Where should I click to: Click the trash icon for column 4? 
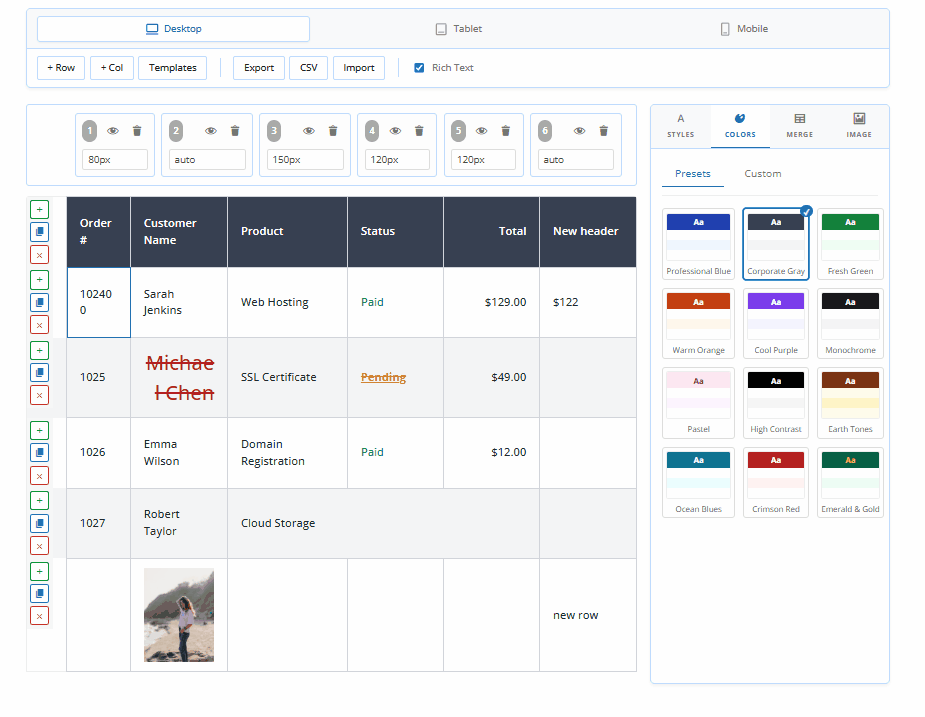[419, 131]
